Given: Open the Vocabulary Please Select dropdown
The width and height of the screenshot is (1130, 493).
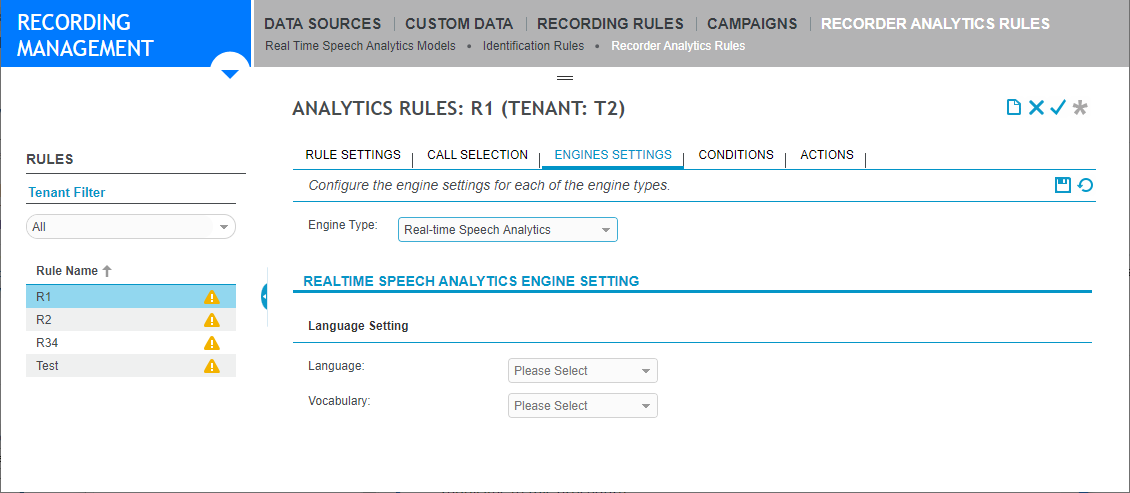Looking at the screenshot, I should pyautogui.click(x=582, y=405).
